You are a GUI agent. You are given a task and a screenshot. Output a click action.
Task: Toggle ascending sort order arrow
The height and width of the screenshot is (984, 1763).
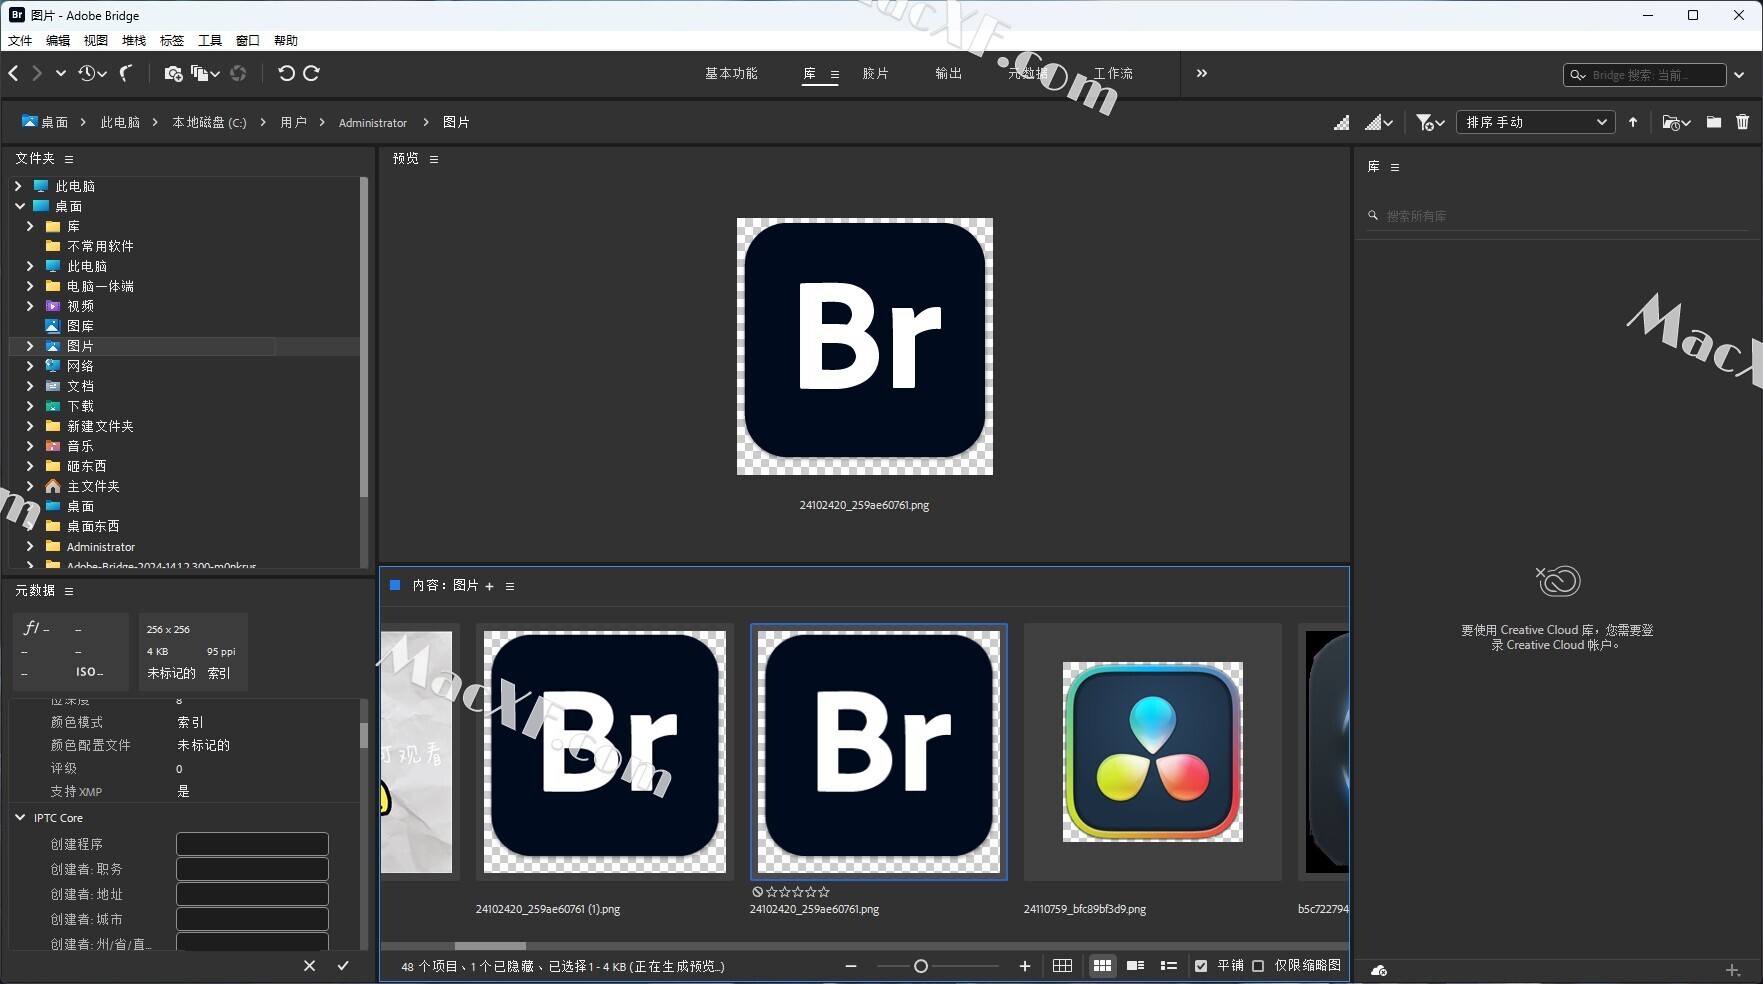click(1633, 122)
